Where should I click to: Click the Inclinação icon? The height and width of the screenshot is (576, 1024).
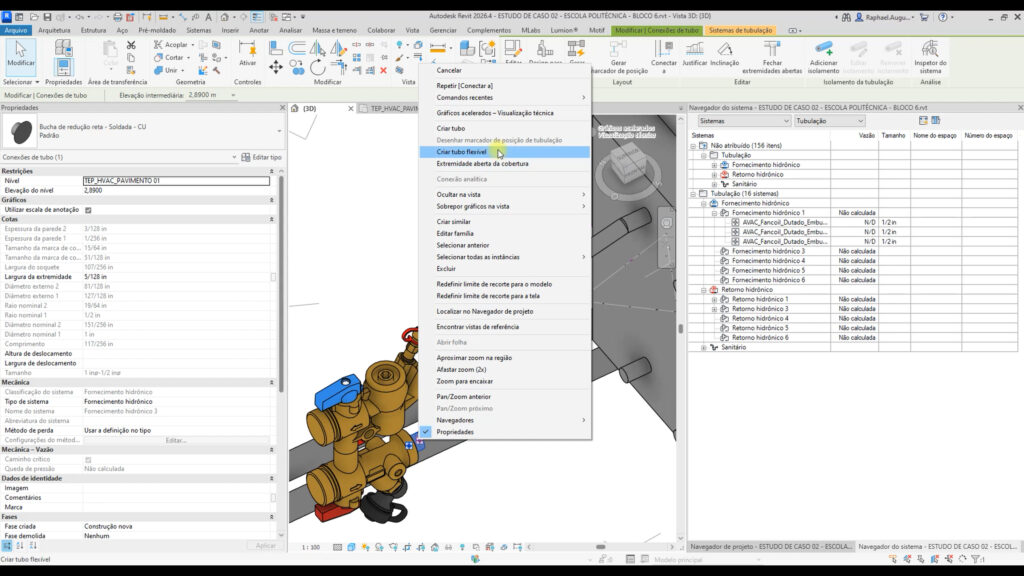click(724, 54)
